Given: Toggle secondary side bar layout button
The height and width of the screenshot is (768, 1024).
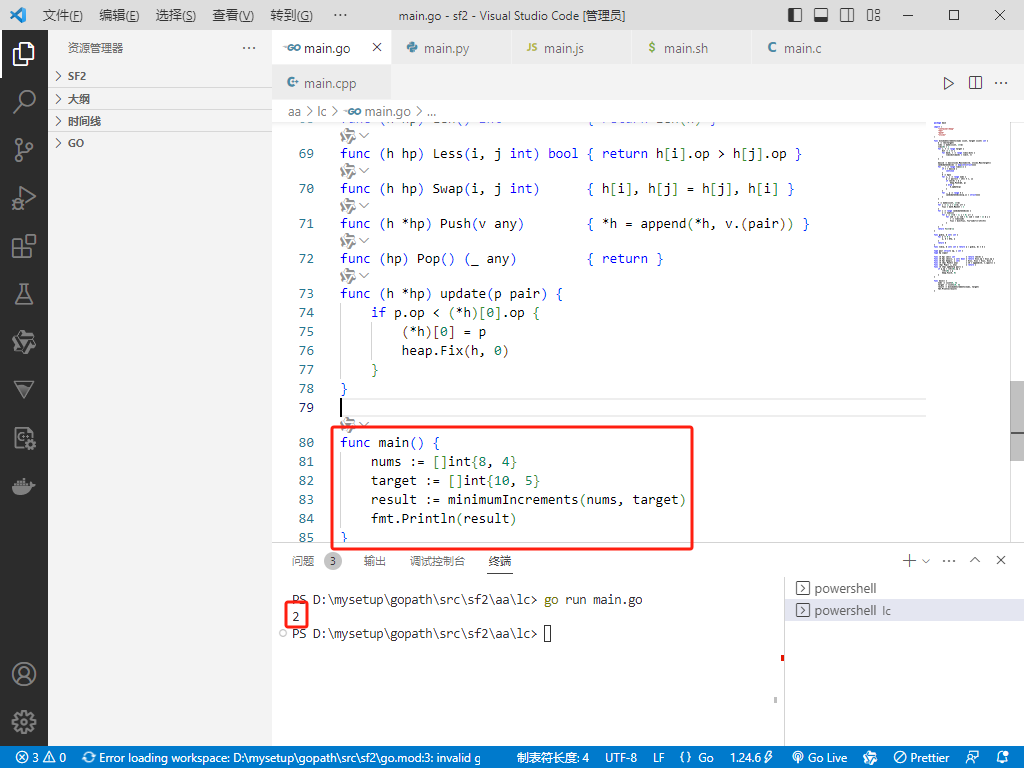Looking at the screenshot, I should click(847, 15).
